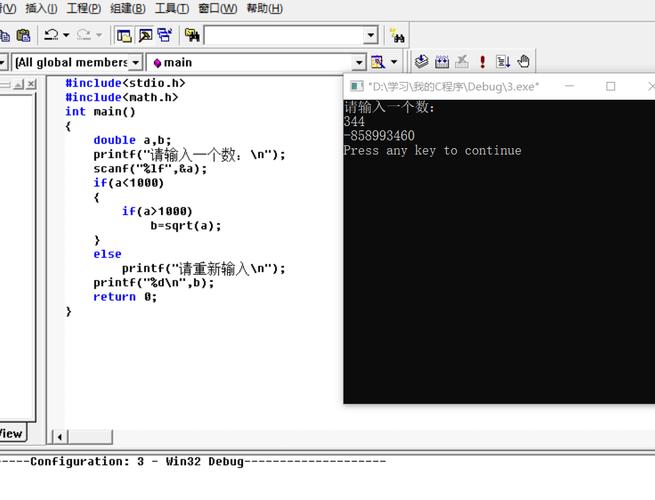Image resolution: width=655 pixels, height=500 pixels.
Task: Click the Go debug icon
Action: pos(502,62)
